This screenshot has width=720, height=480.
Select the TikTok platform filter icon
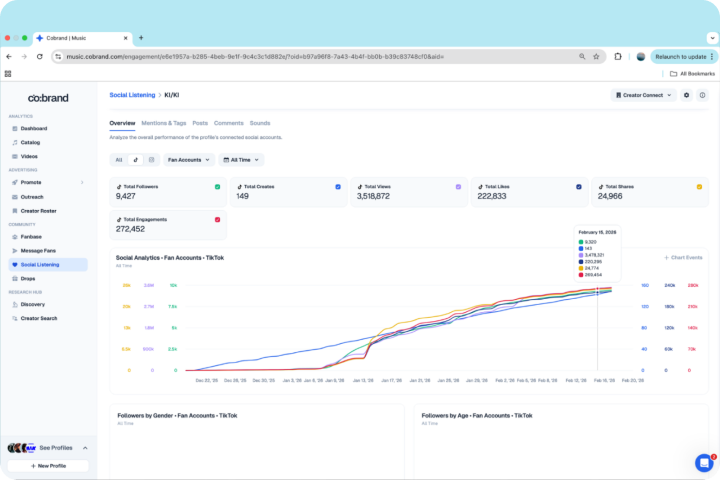pos(136,160)
